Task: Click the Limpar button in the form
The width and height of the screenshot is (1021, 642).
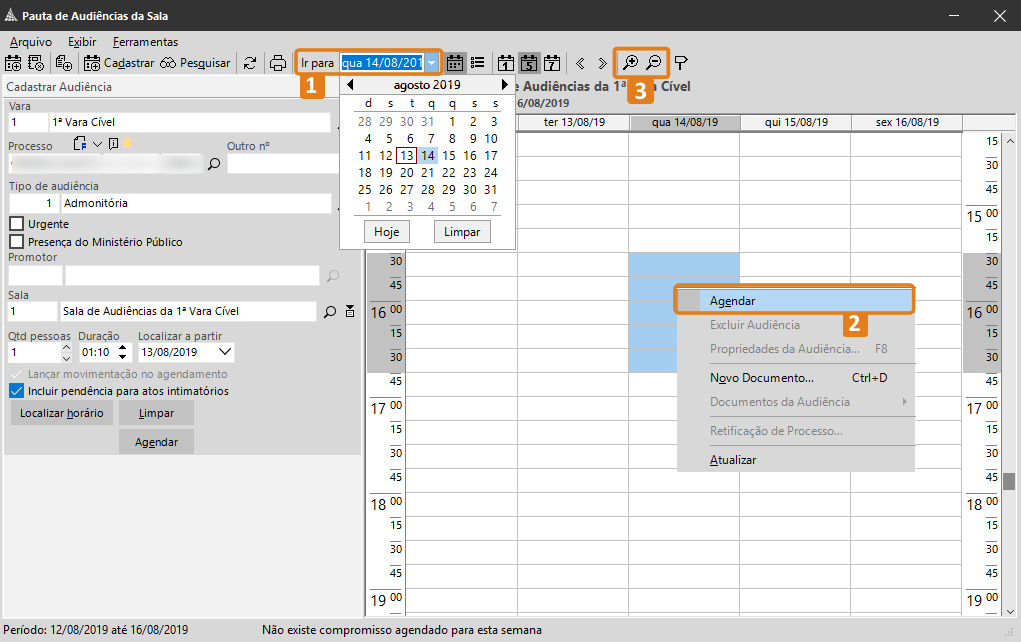Action: (156, 413)
